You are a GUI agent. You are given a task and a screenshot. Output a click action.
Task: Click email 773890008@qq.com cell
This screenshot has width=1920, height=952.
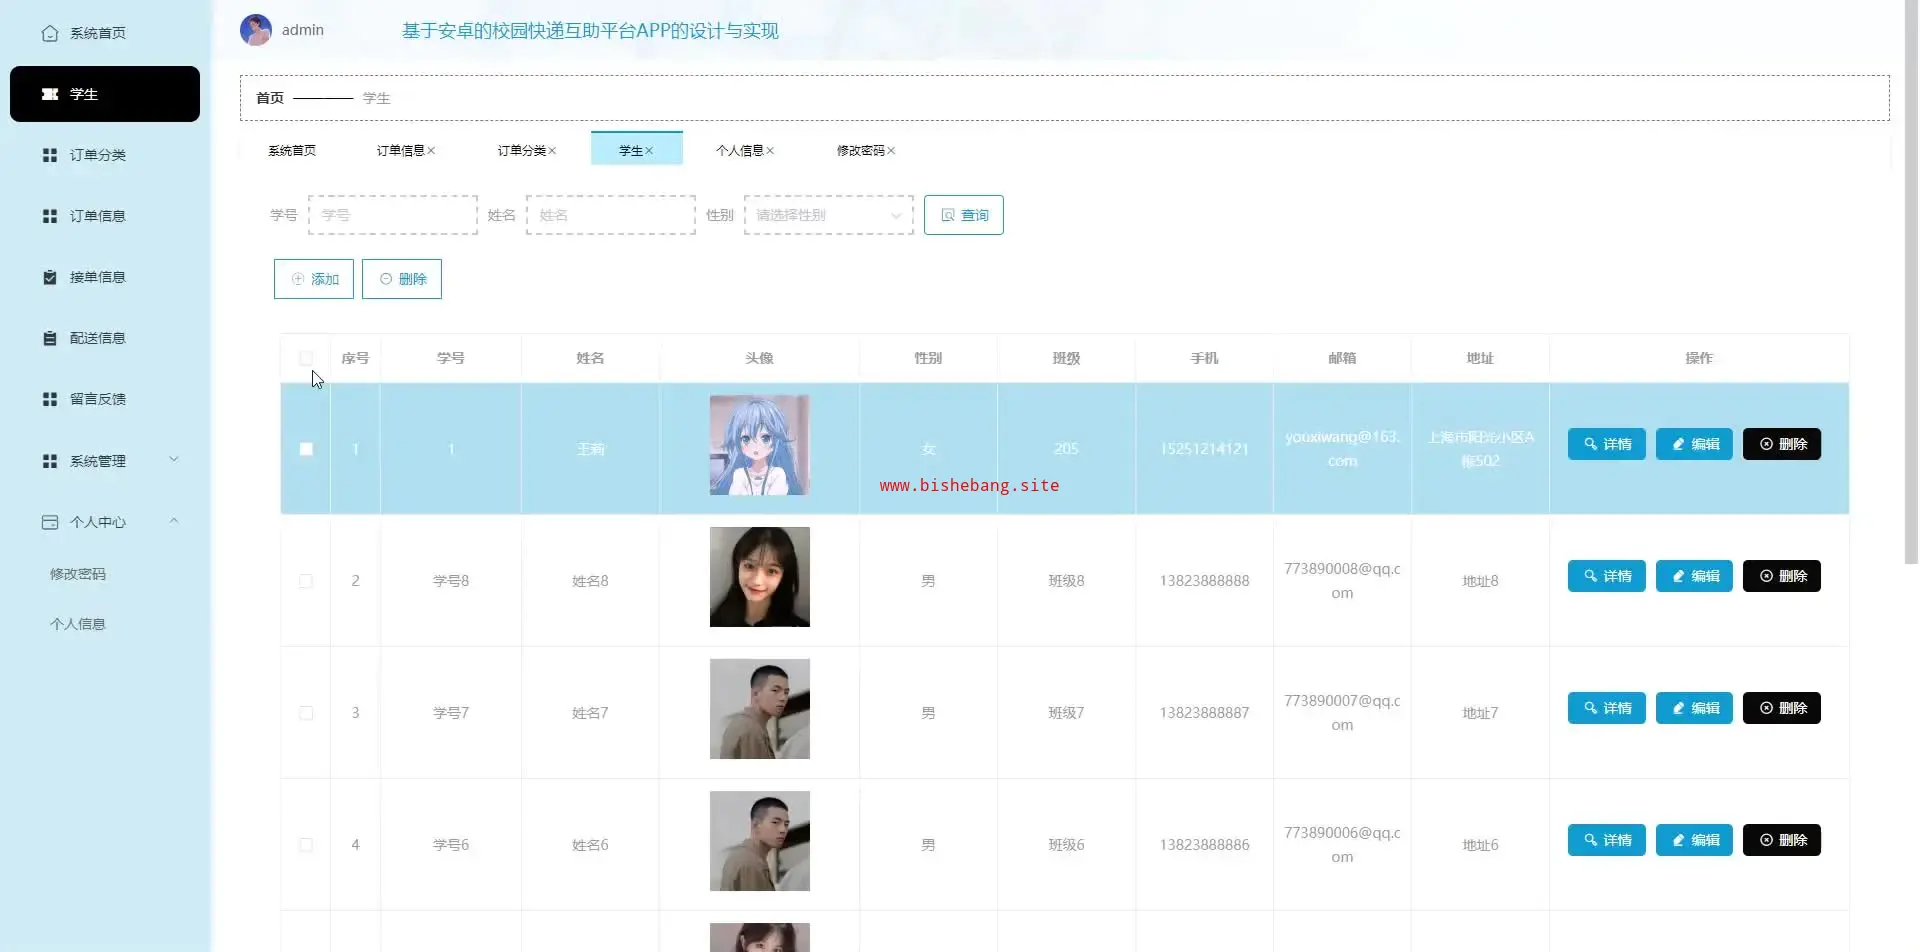coord(1342,581)
